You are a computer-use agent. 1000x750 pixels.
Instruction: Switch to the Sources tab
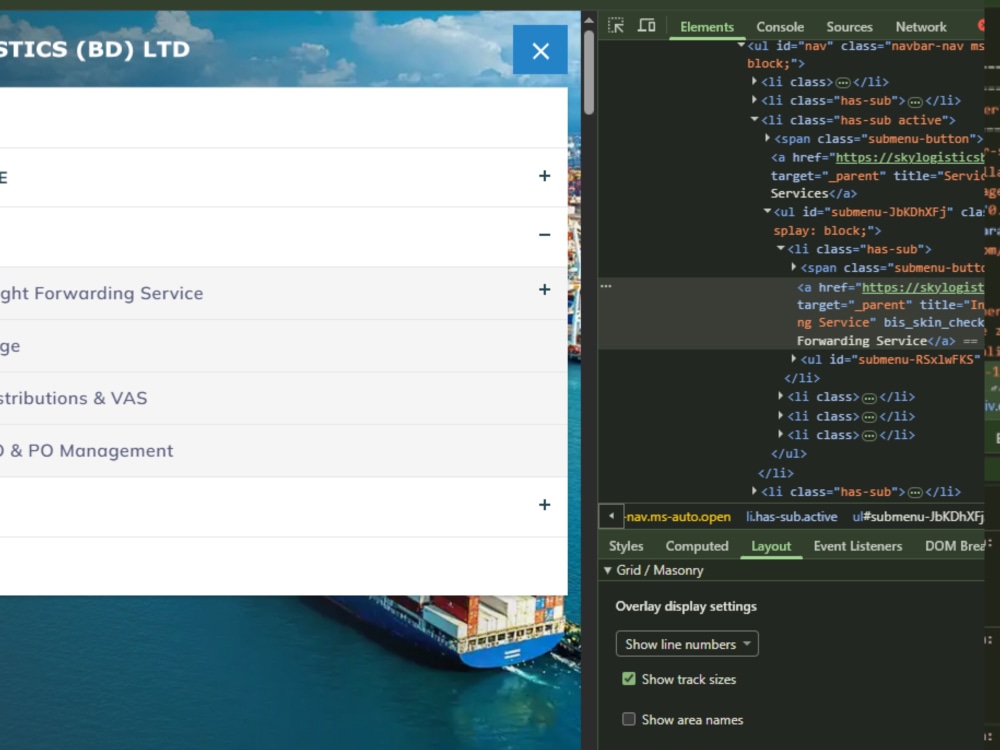849,27
